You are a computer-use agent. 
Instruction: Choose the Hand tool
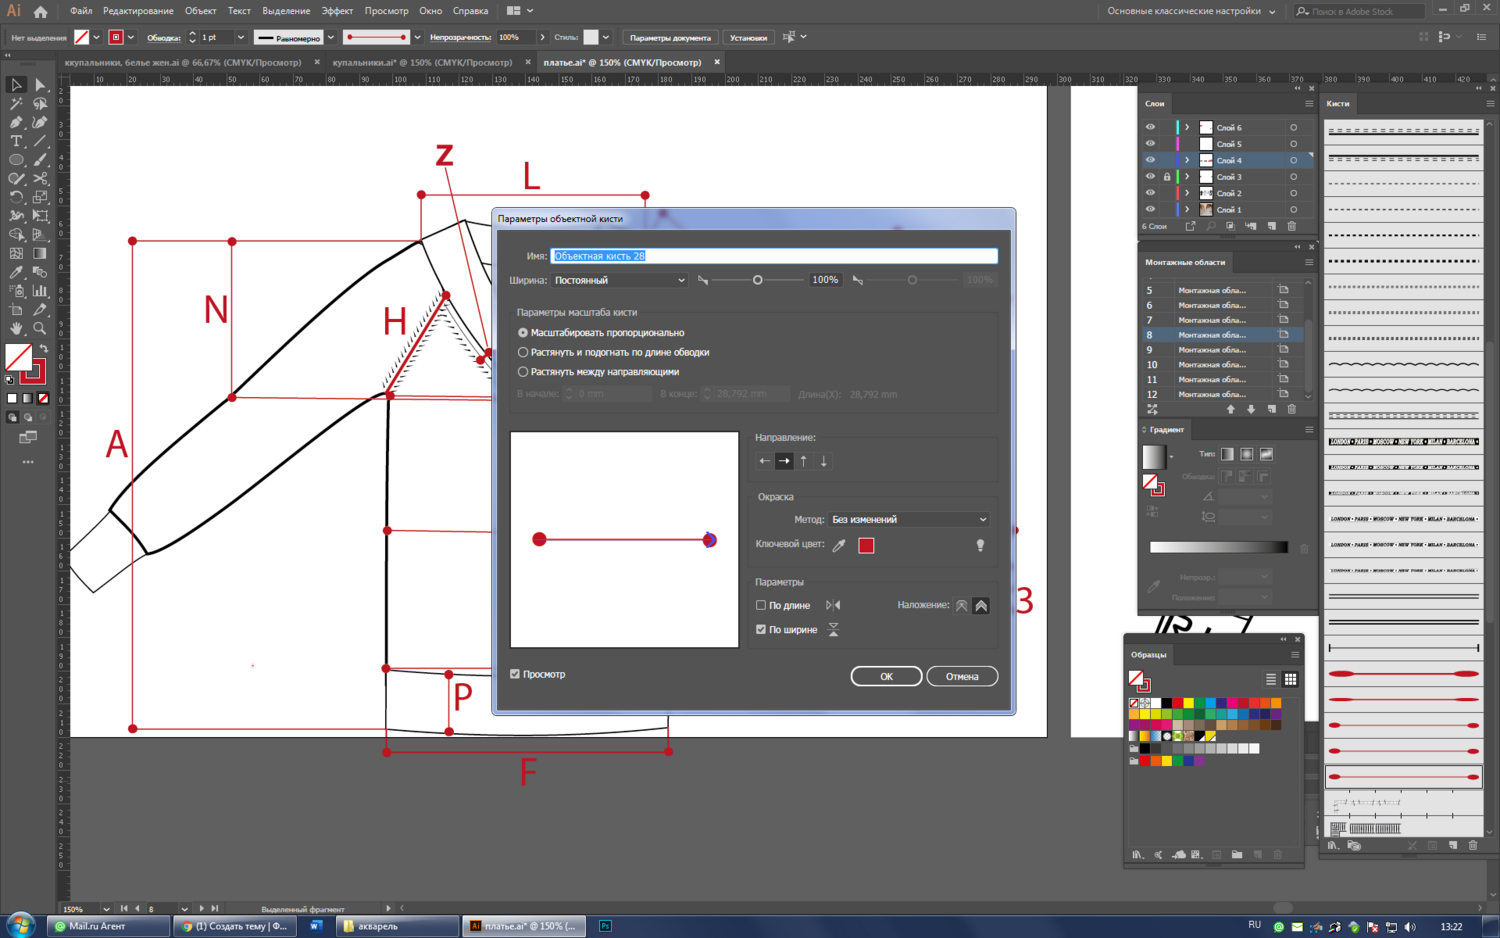click(x=16, y=328)
